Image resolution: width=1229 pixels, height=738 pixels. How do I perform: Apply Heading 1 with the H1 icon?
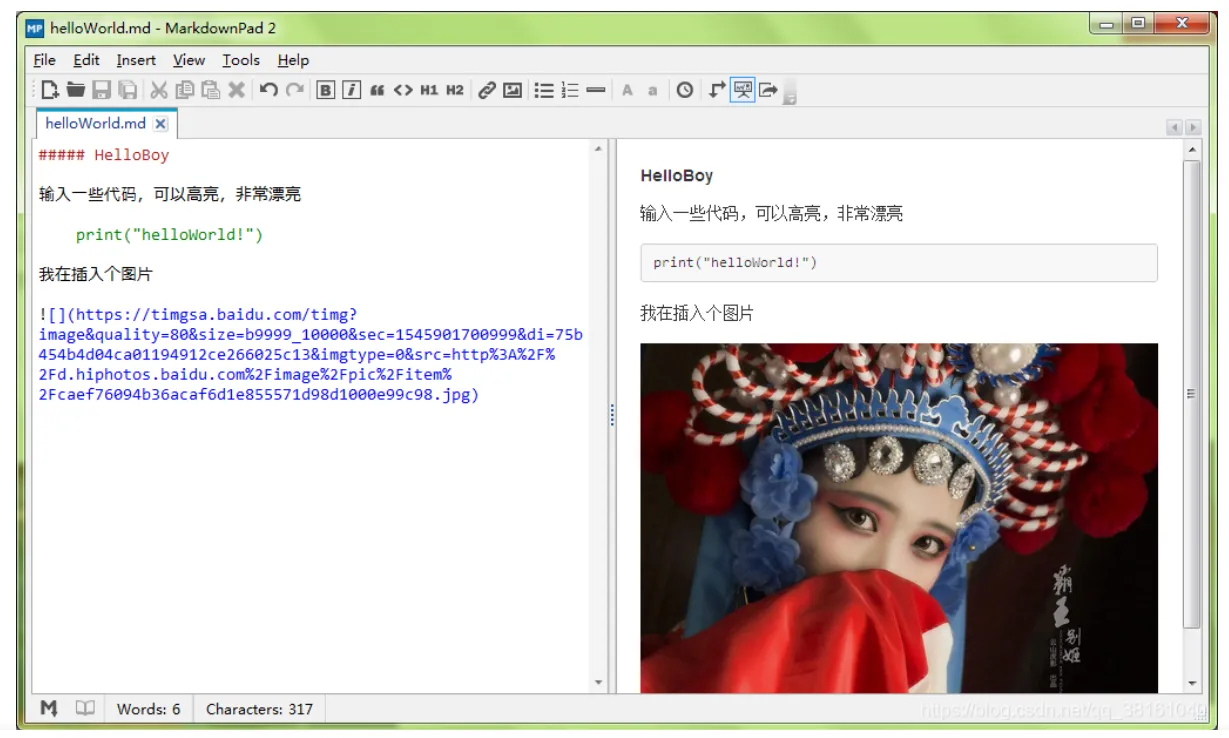(429, 90)
